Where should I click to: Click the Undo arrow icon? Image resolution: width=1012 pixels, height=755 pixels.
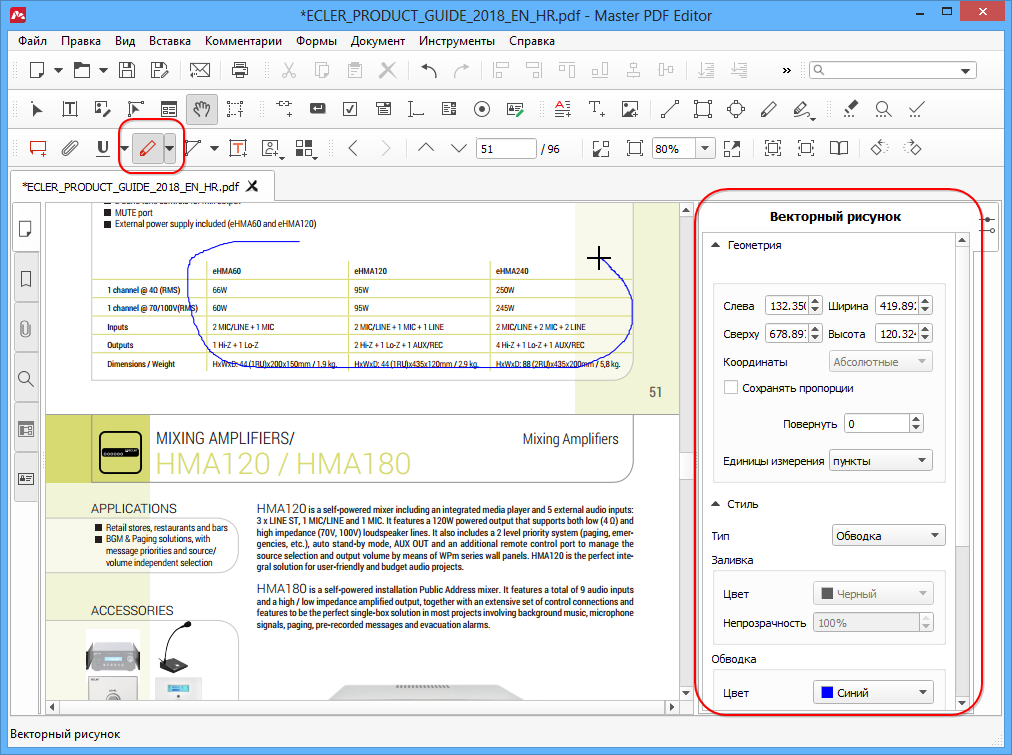point(429,70)
